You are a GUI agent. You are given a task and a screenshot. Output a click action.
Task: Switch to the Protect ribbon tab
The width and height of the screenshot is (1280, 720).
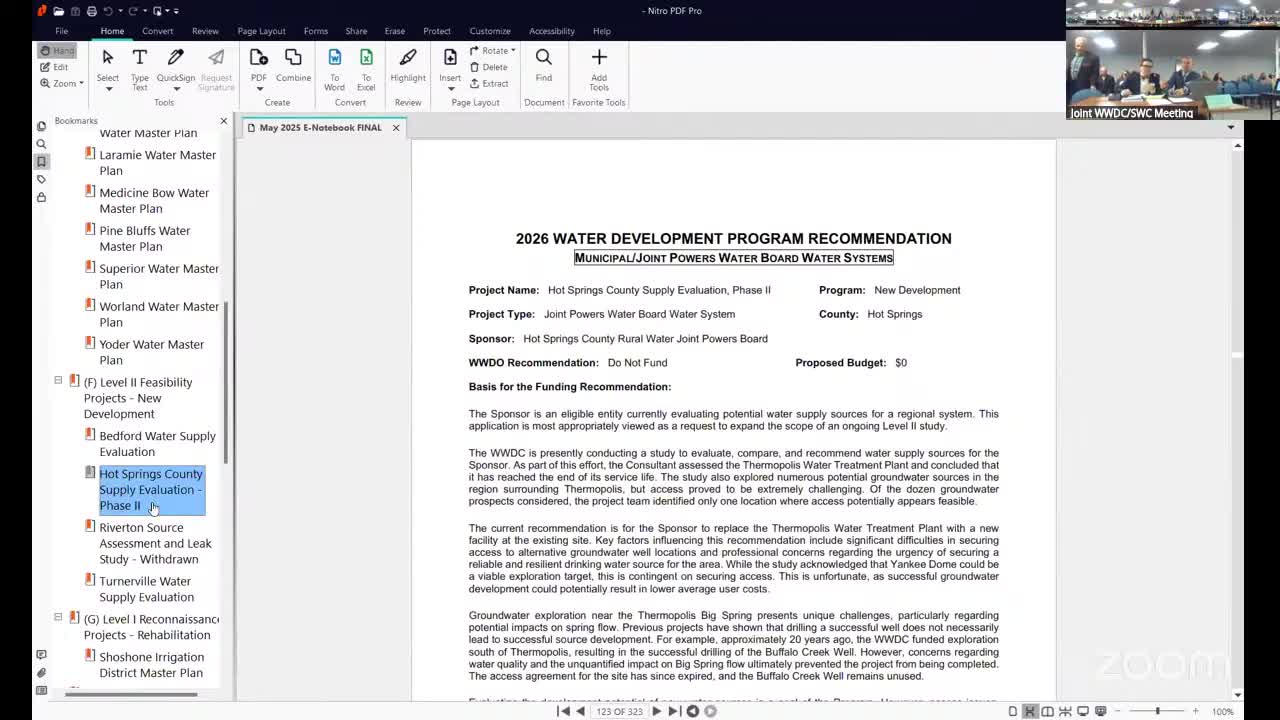[x=437, y=31]
